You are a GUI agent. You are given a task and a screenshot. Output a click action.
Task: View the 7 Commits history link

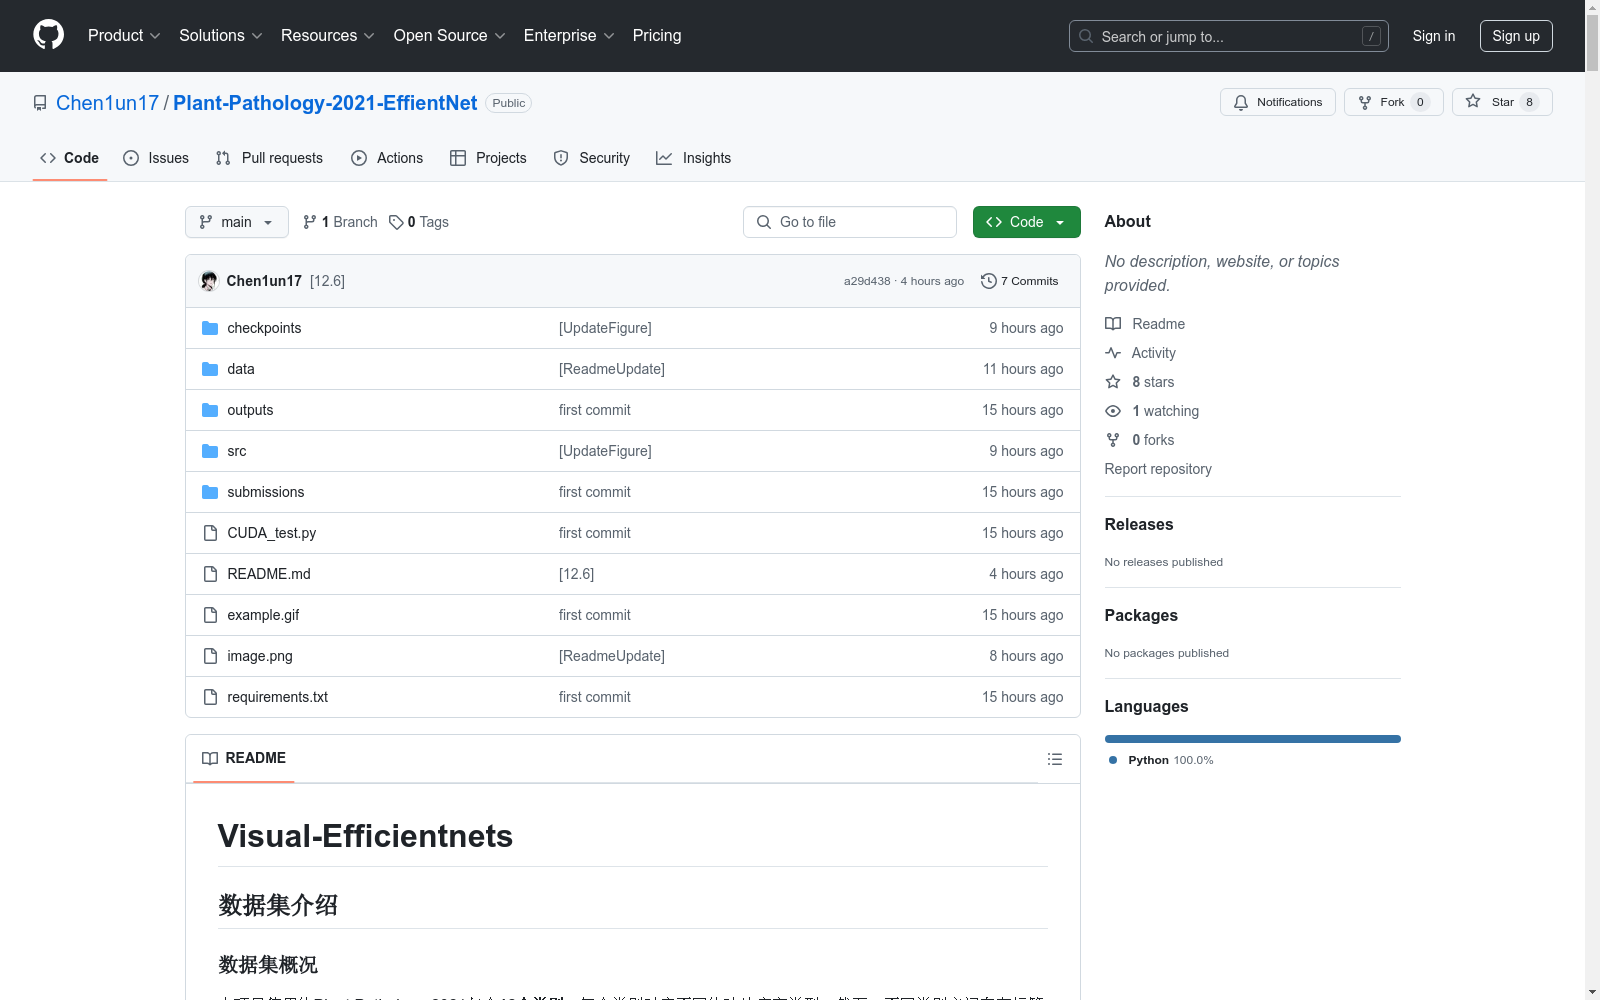point(1020,281)
